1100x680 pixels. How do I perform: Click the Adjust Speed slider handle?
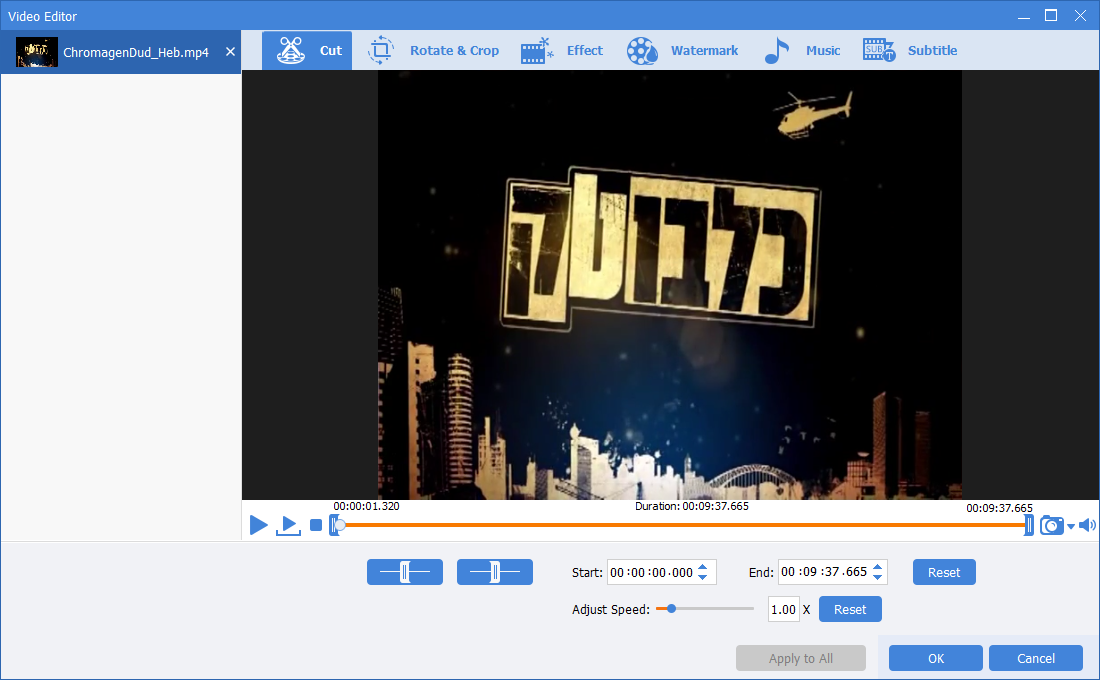click(671, 608)
